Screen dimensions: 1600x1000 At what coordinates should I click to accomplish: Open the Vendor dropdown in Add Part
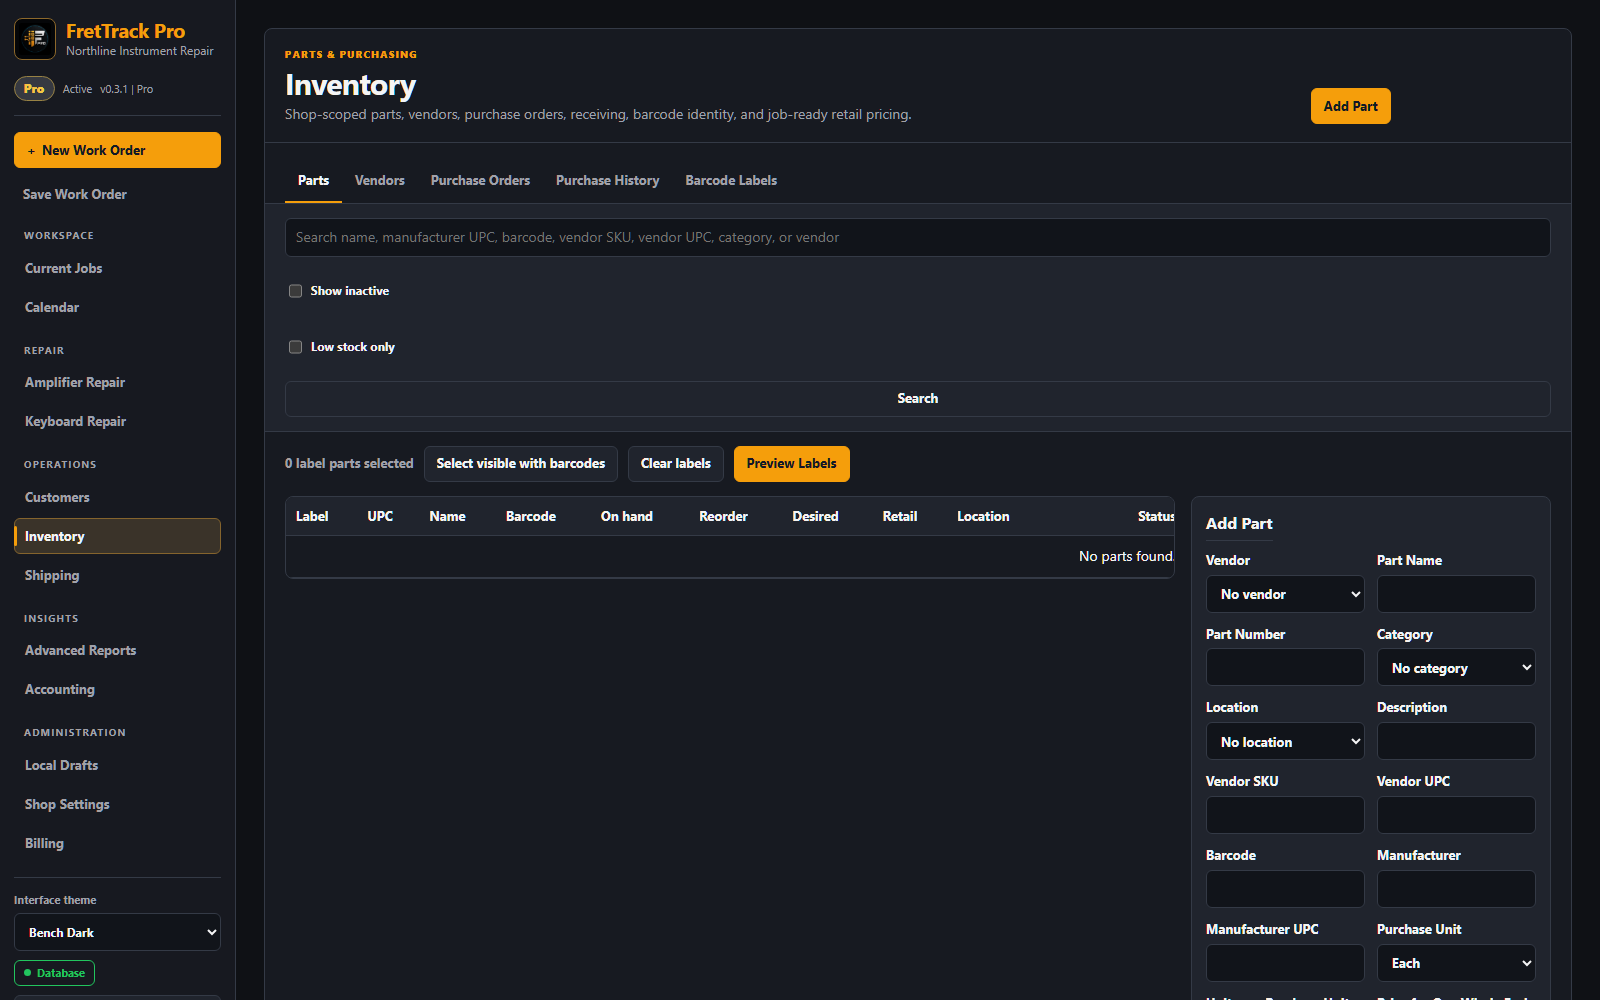point(1285,594)
